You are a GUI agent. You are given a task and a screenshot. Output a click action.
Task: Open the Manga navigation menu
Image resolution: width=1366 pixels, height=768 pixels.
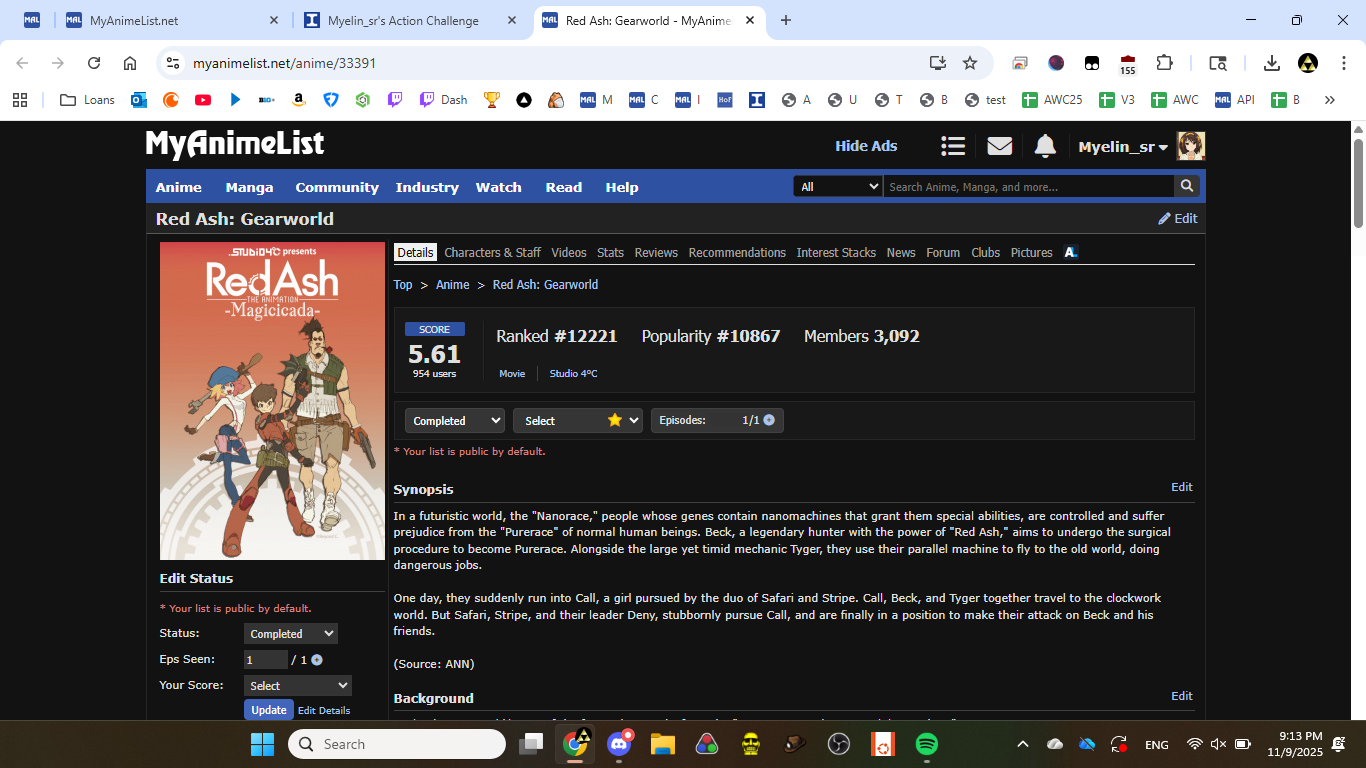point(249,187)
